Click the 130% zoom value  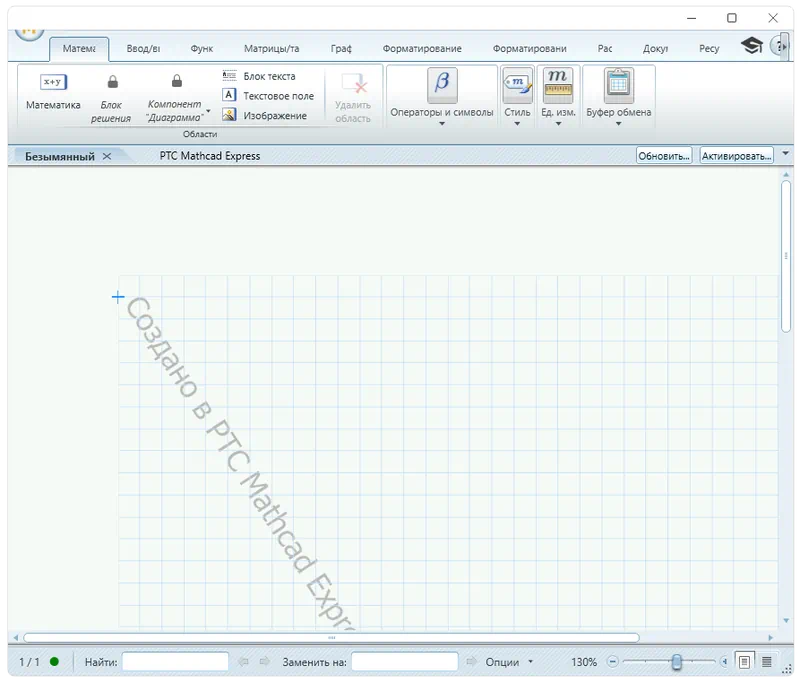pyautogui.click(x=584, y=662)
